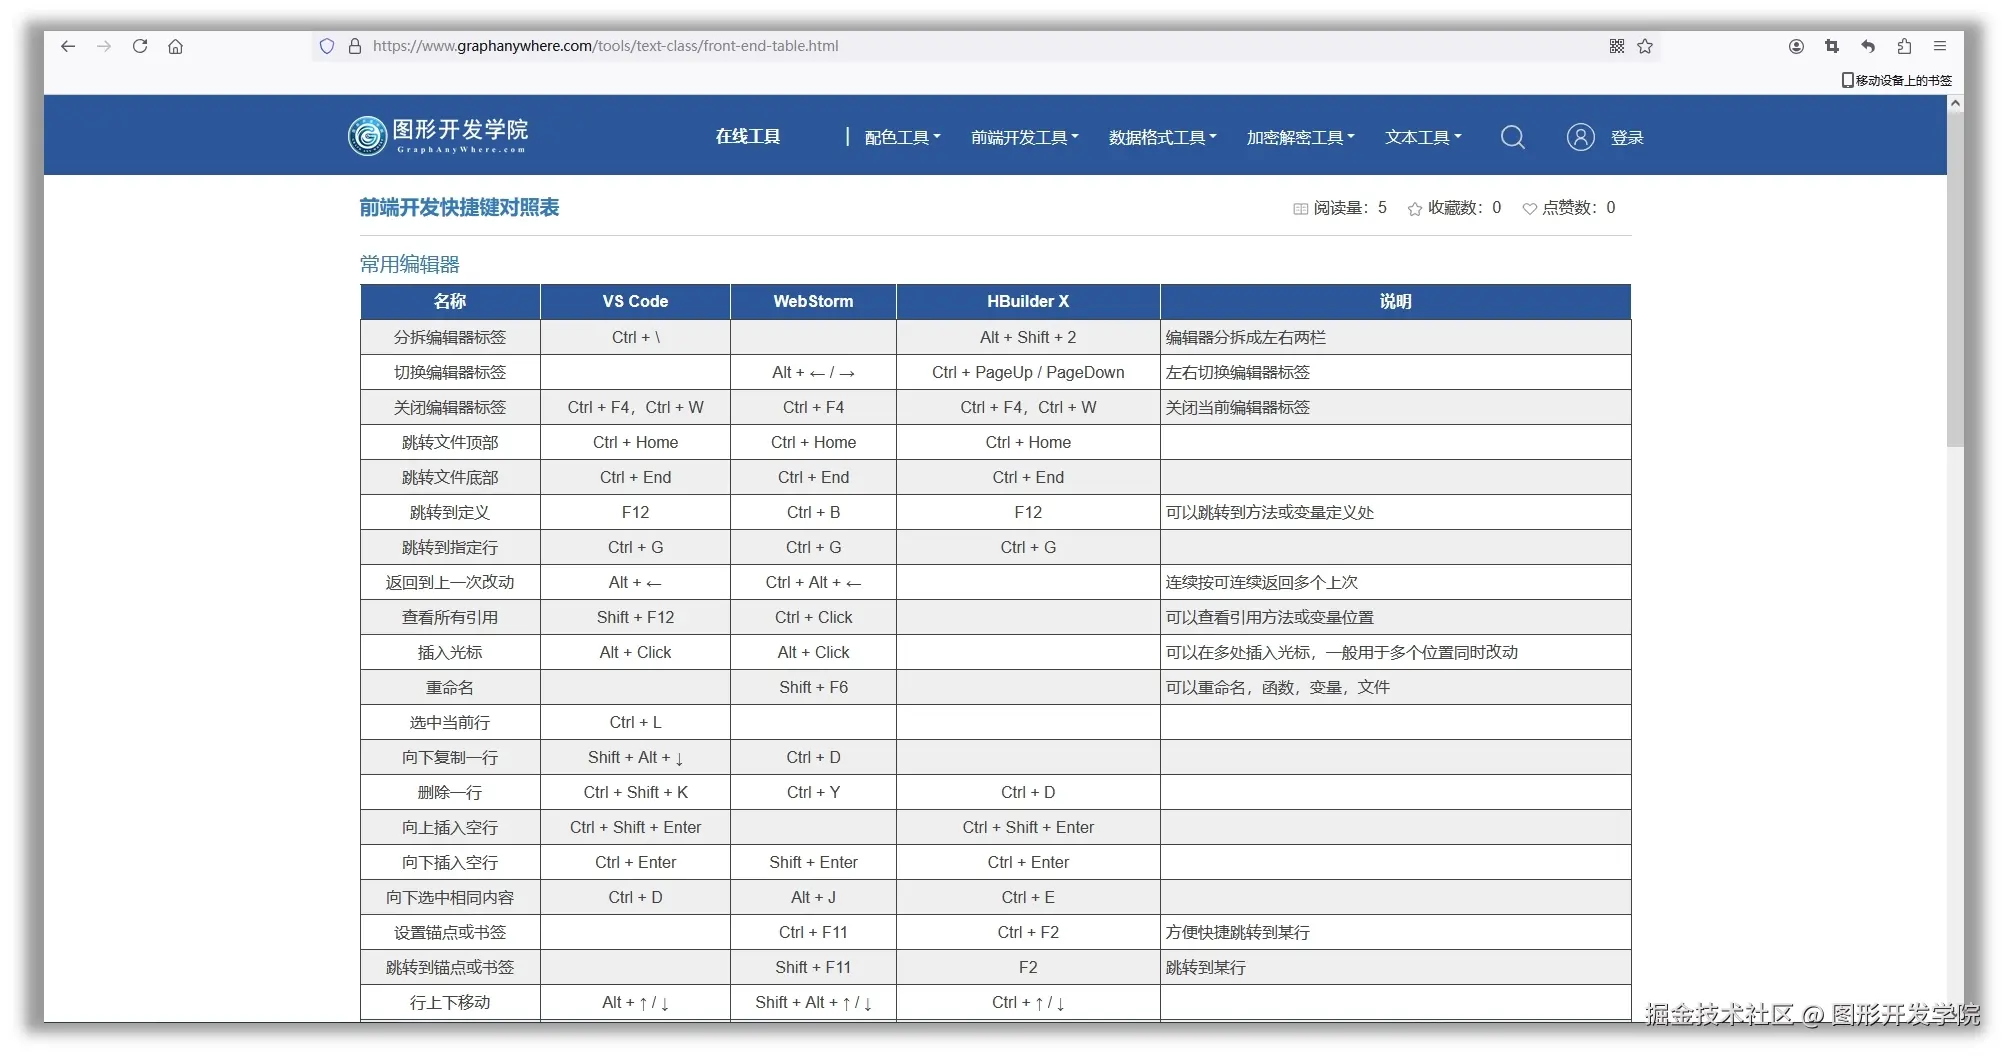Viewport: 2008px width, 1056px height.
Task: Toggle the 收藏 star to favorite this article
Action: coord(1414,208)
